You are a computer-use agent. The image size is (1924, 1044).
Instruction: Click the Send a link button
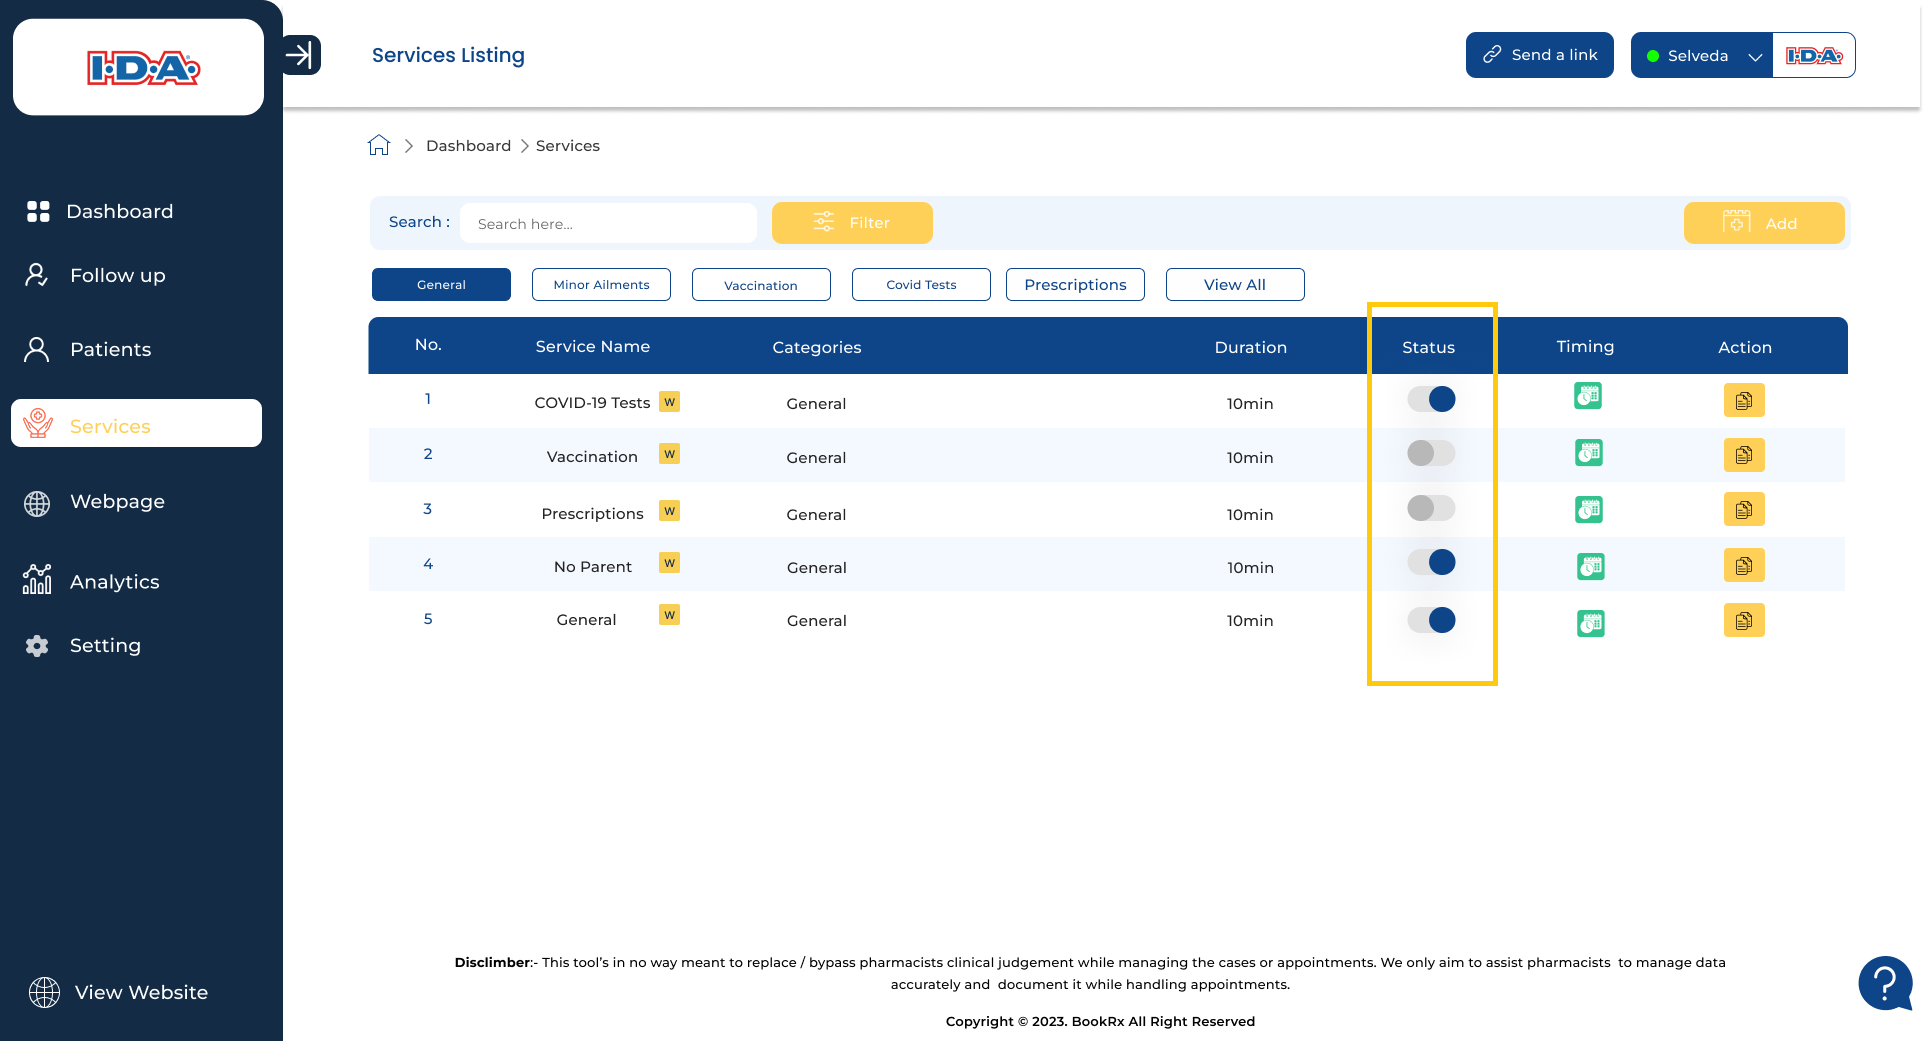(1539, 55)
